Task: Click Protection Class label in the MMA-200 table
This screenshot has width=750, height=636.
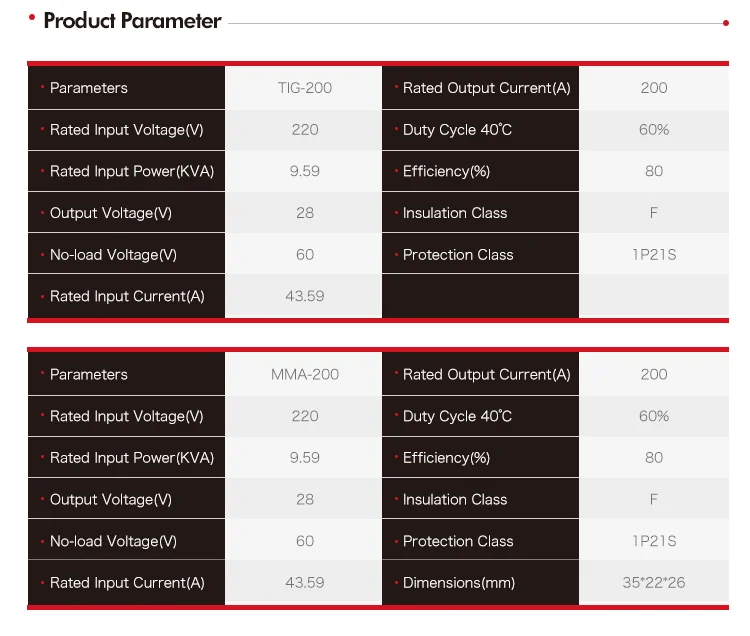Action: pos(457,541)
